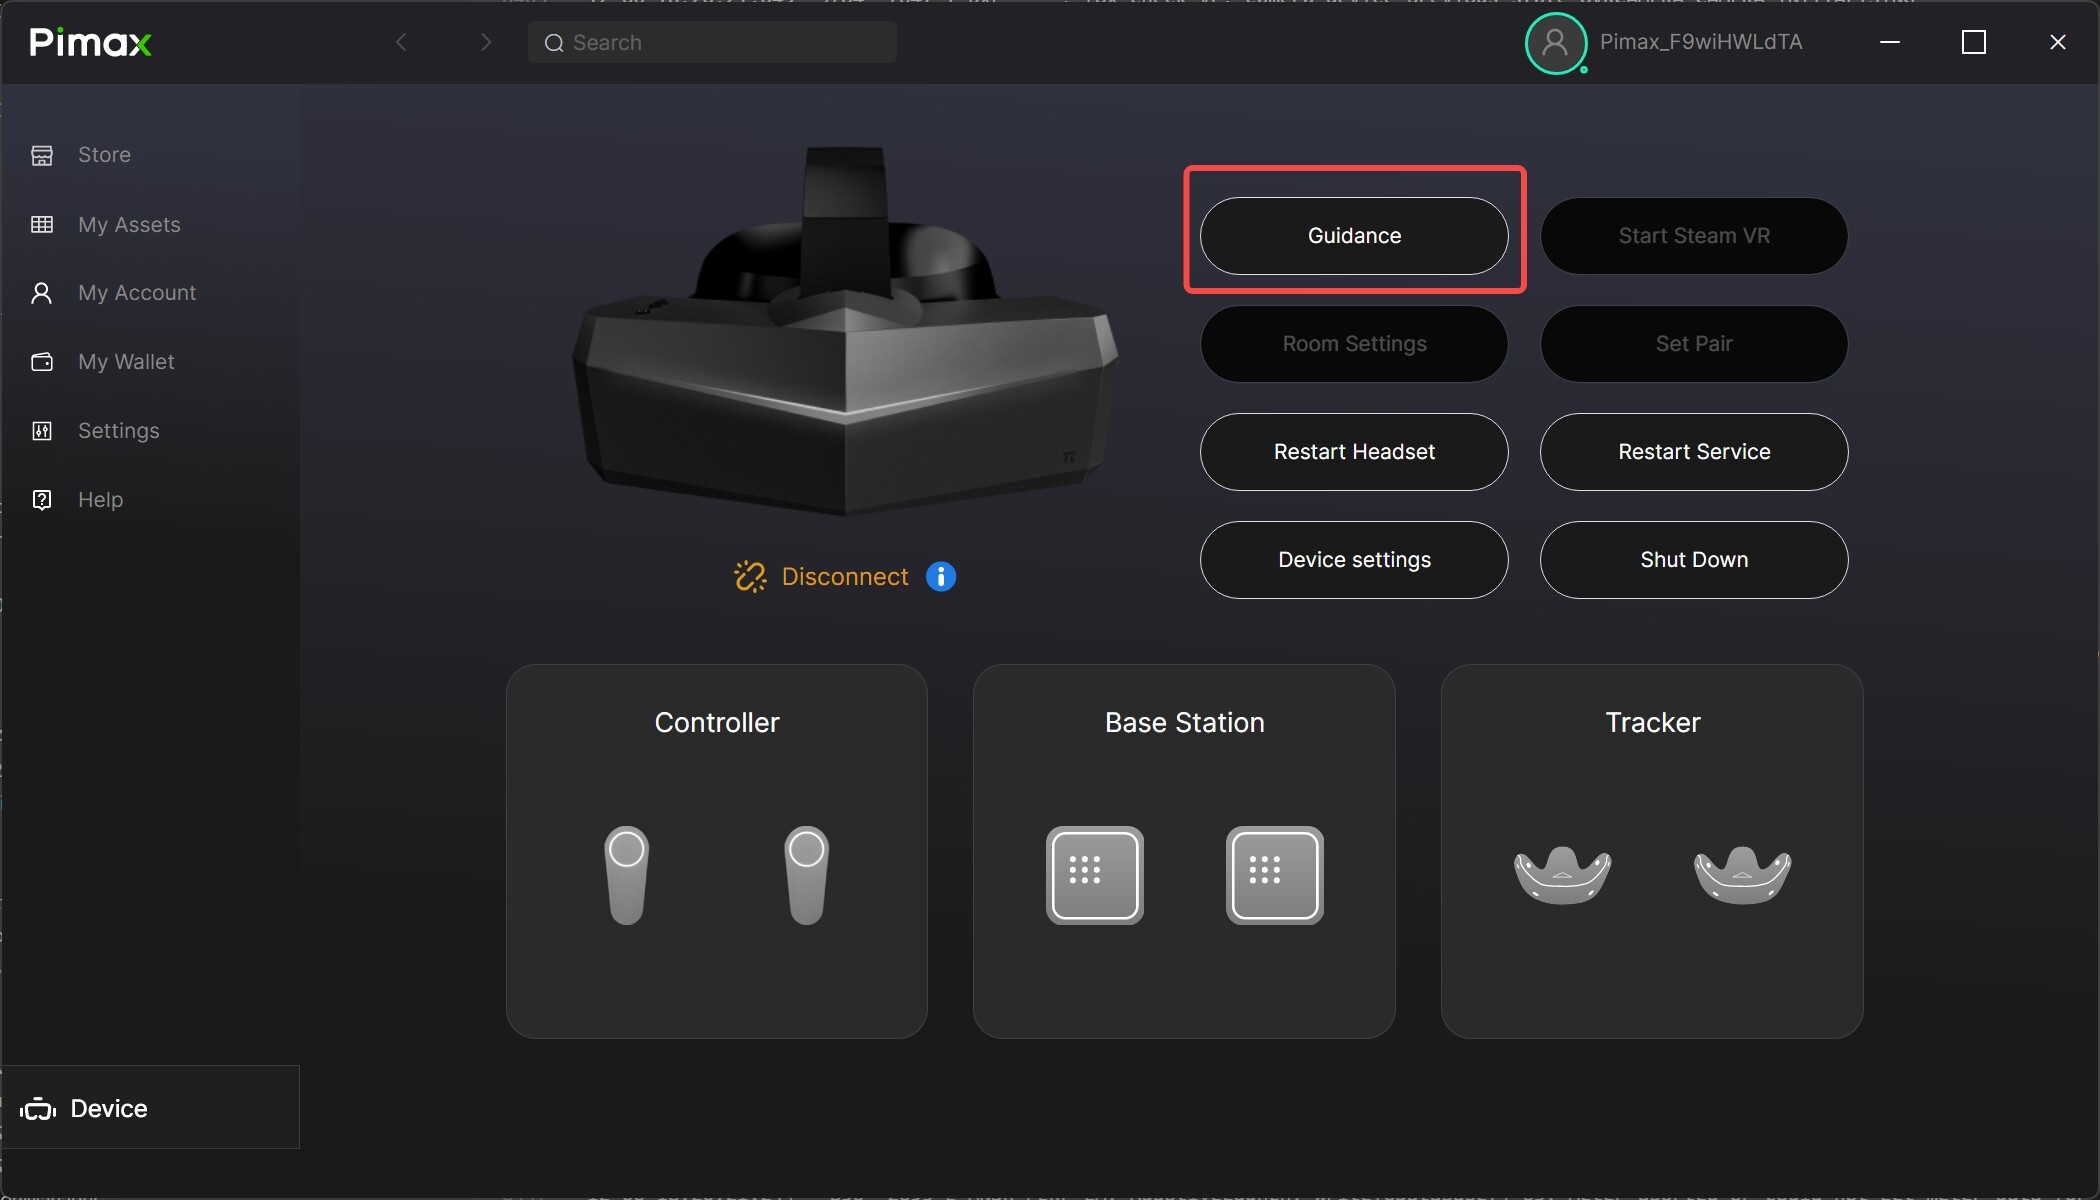Go back with the left arrow
Screen dimensions: 2100x1200
pos(402,42)
